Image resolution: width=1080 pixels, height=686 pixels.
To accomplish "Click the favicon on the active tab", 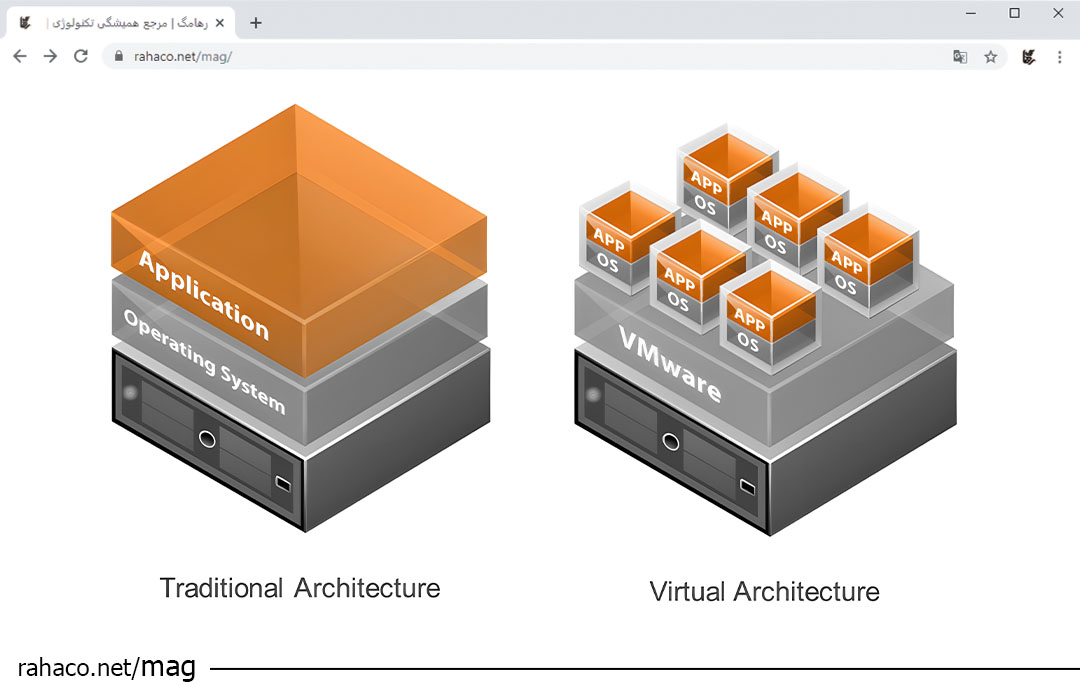I will pos(24,21).
